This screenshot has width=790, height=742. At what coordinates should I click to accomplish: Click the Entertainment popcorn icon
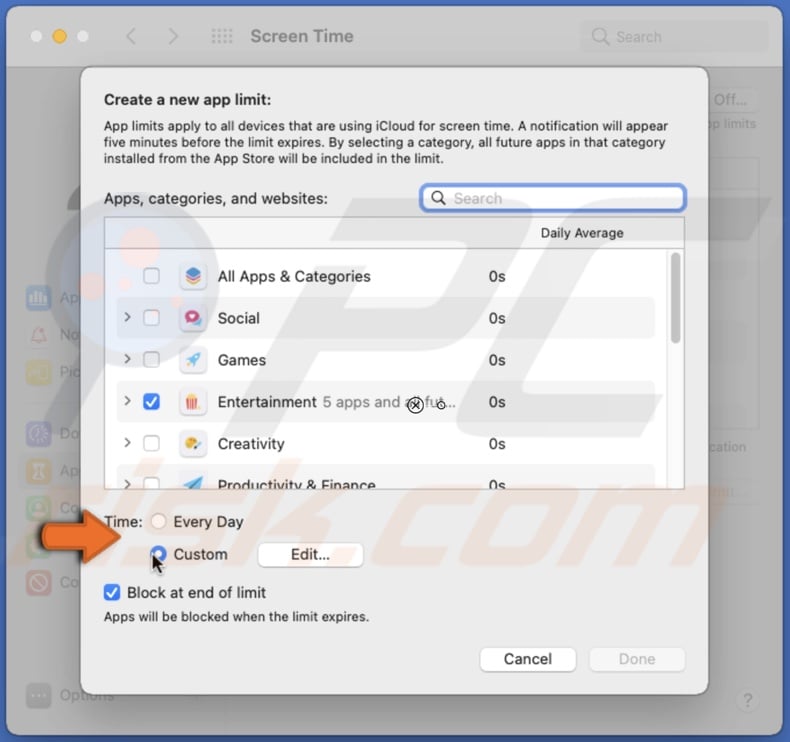click(x=193, y=401)
